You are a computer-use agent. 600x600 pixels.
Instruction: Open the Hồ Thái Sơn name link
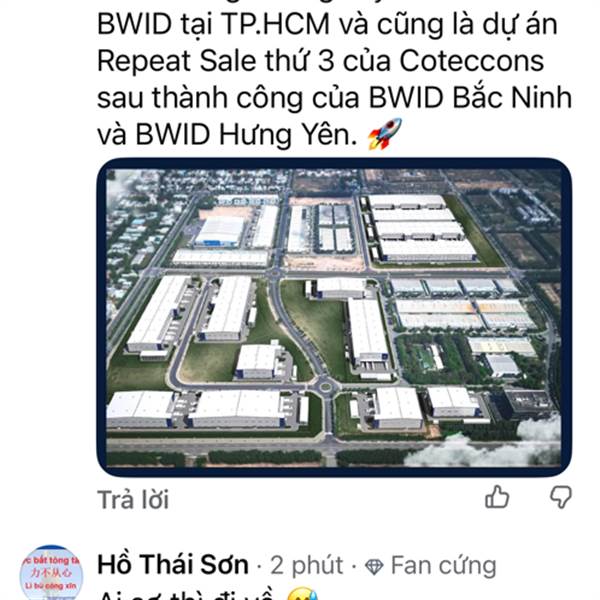(173, 565)
